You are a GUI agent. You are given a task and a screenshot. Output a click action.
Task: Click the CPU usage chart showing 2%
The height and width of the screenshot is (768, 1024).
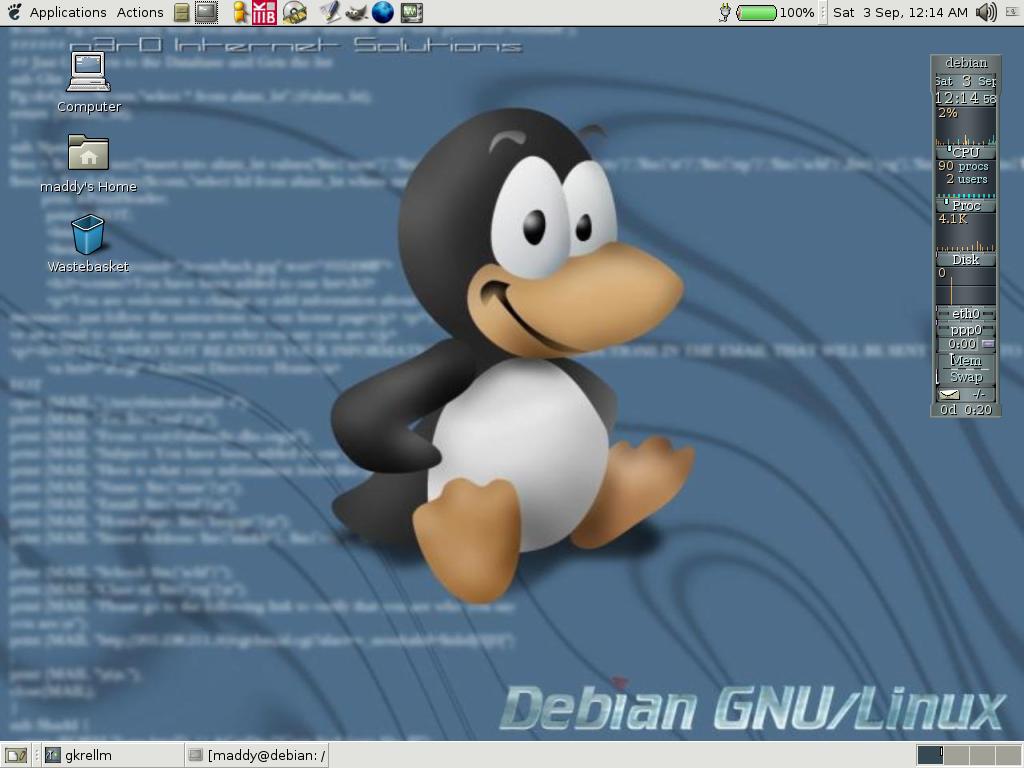tap(966, 125)
